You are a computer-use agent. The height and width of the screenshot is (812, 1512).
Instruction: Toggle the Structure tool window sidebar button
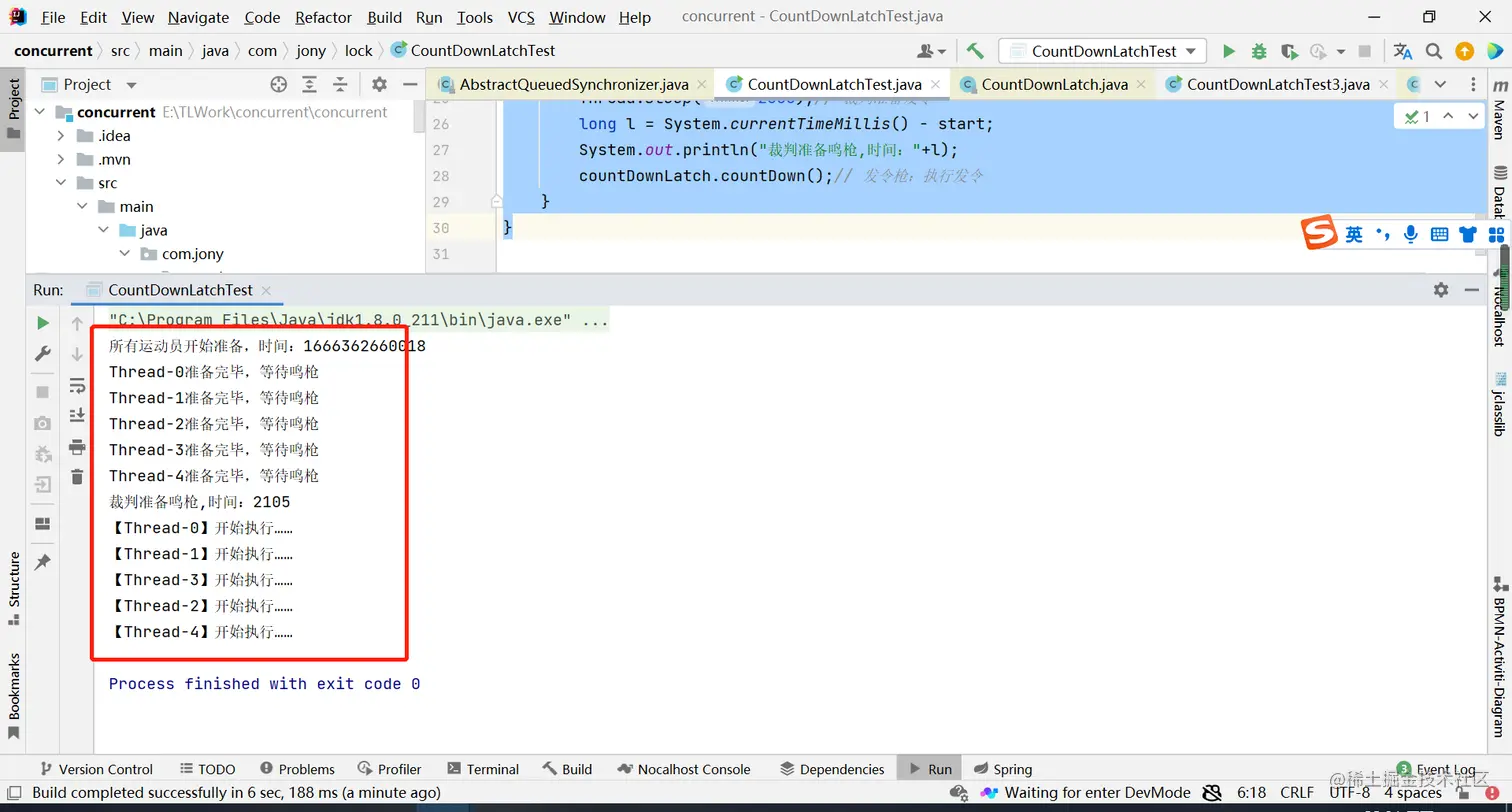13,588
